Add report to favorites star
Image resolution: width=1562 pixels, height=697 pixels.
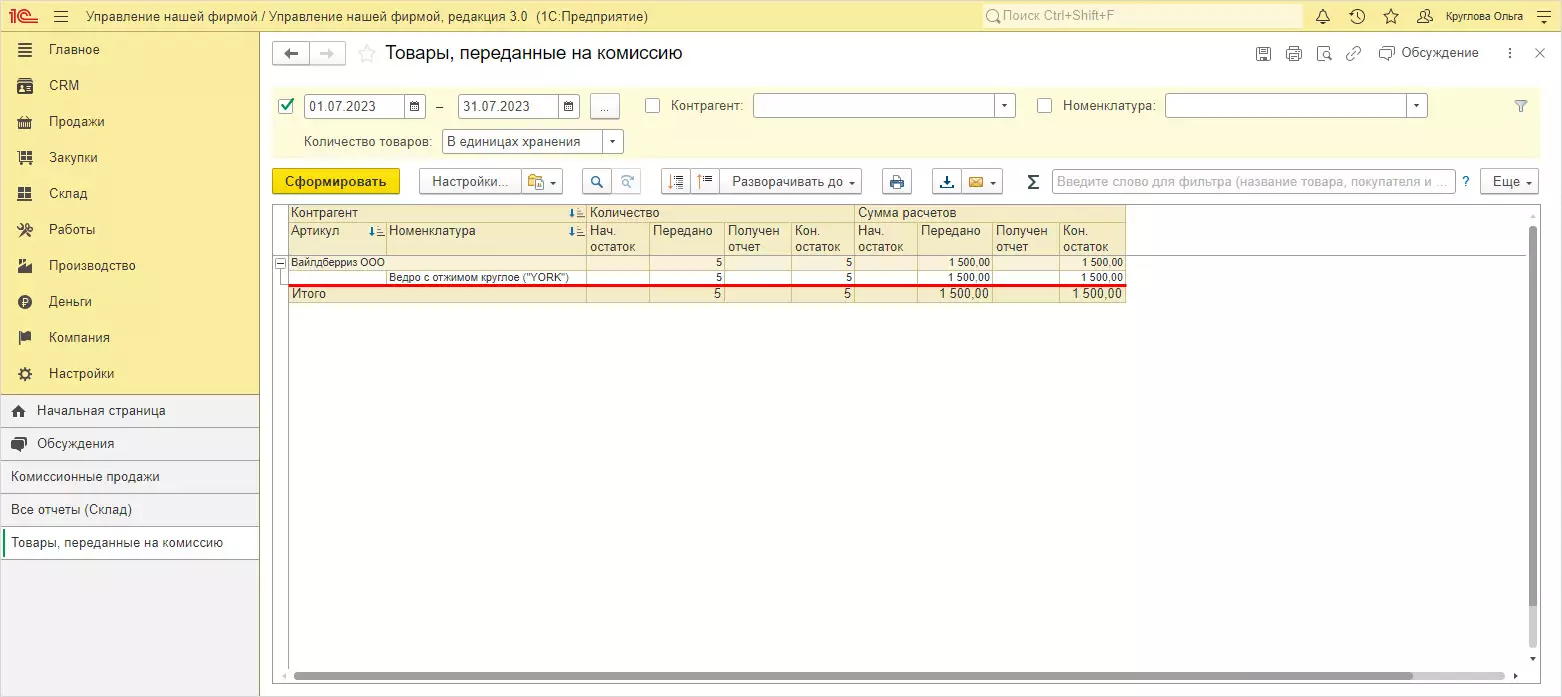click(x=367, y=54)
